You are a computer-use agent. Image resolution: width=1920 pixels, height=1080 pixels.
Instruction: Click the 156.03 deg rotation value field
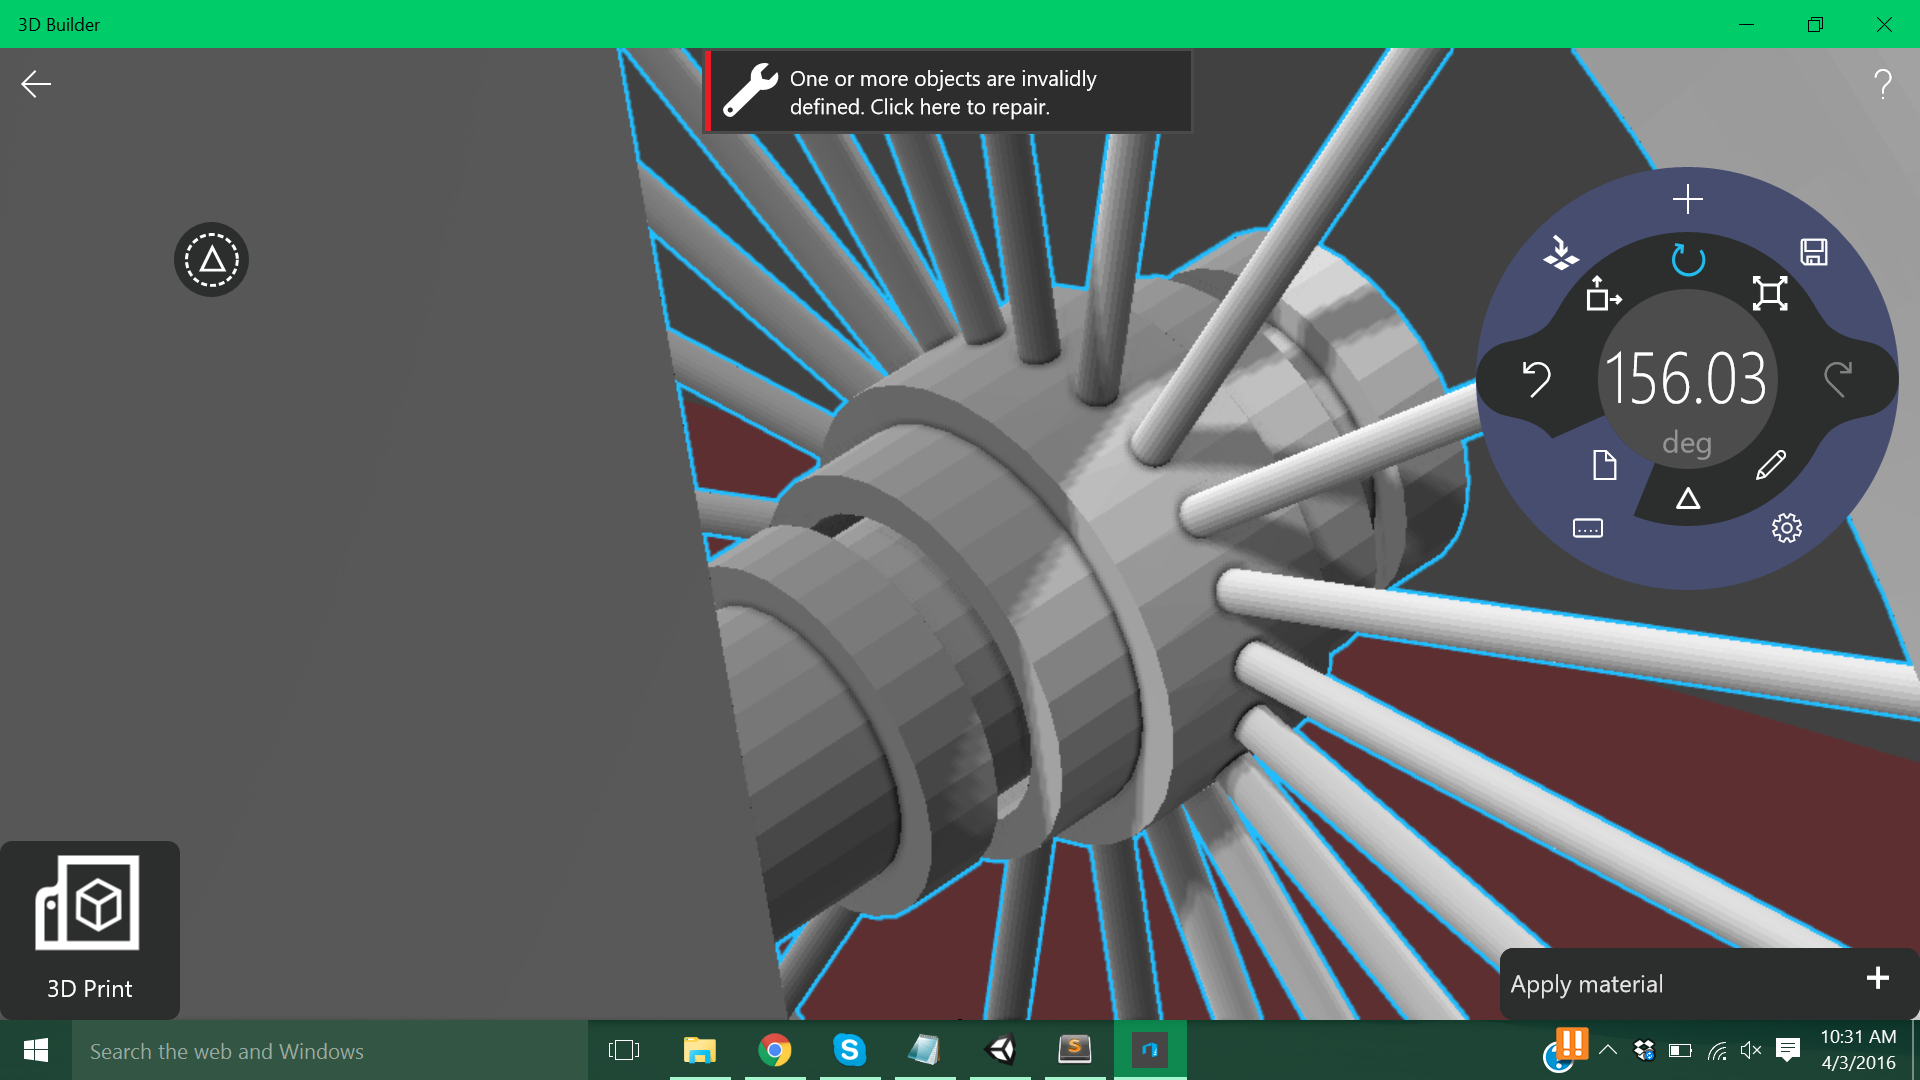pos(1686,380)
